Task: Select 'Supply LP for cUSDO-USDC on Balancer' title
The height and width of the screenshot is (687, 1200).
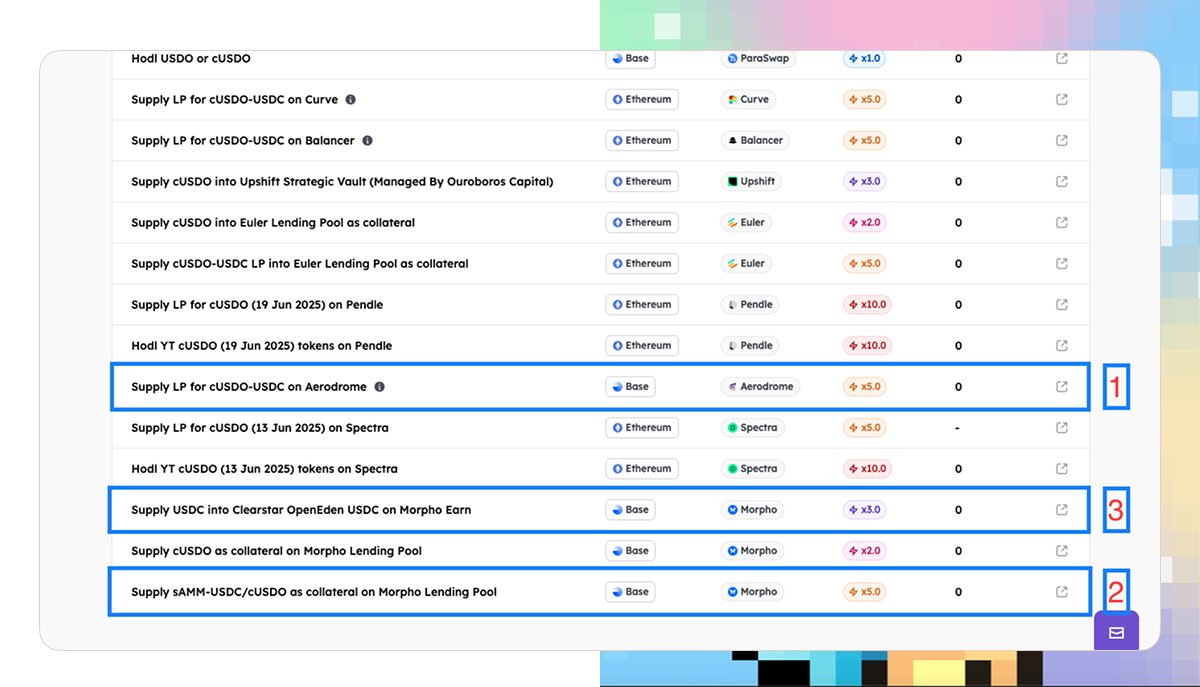Action: [x=243, y=140]
